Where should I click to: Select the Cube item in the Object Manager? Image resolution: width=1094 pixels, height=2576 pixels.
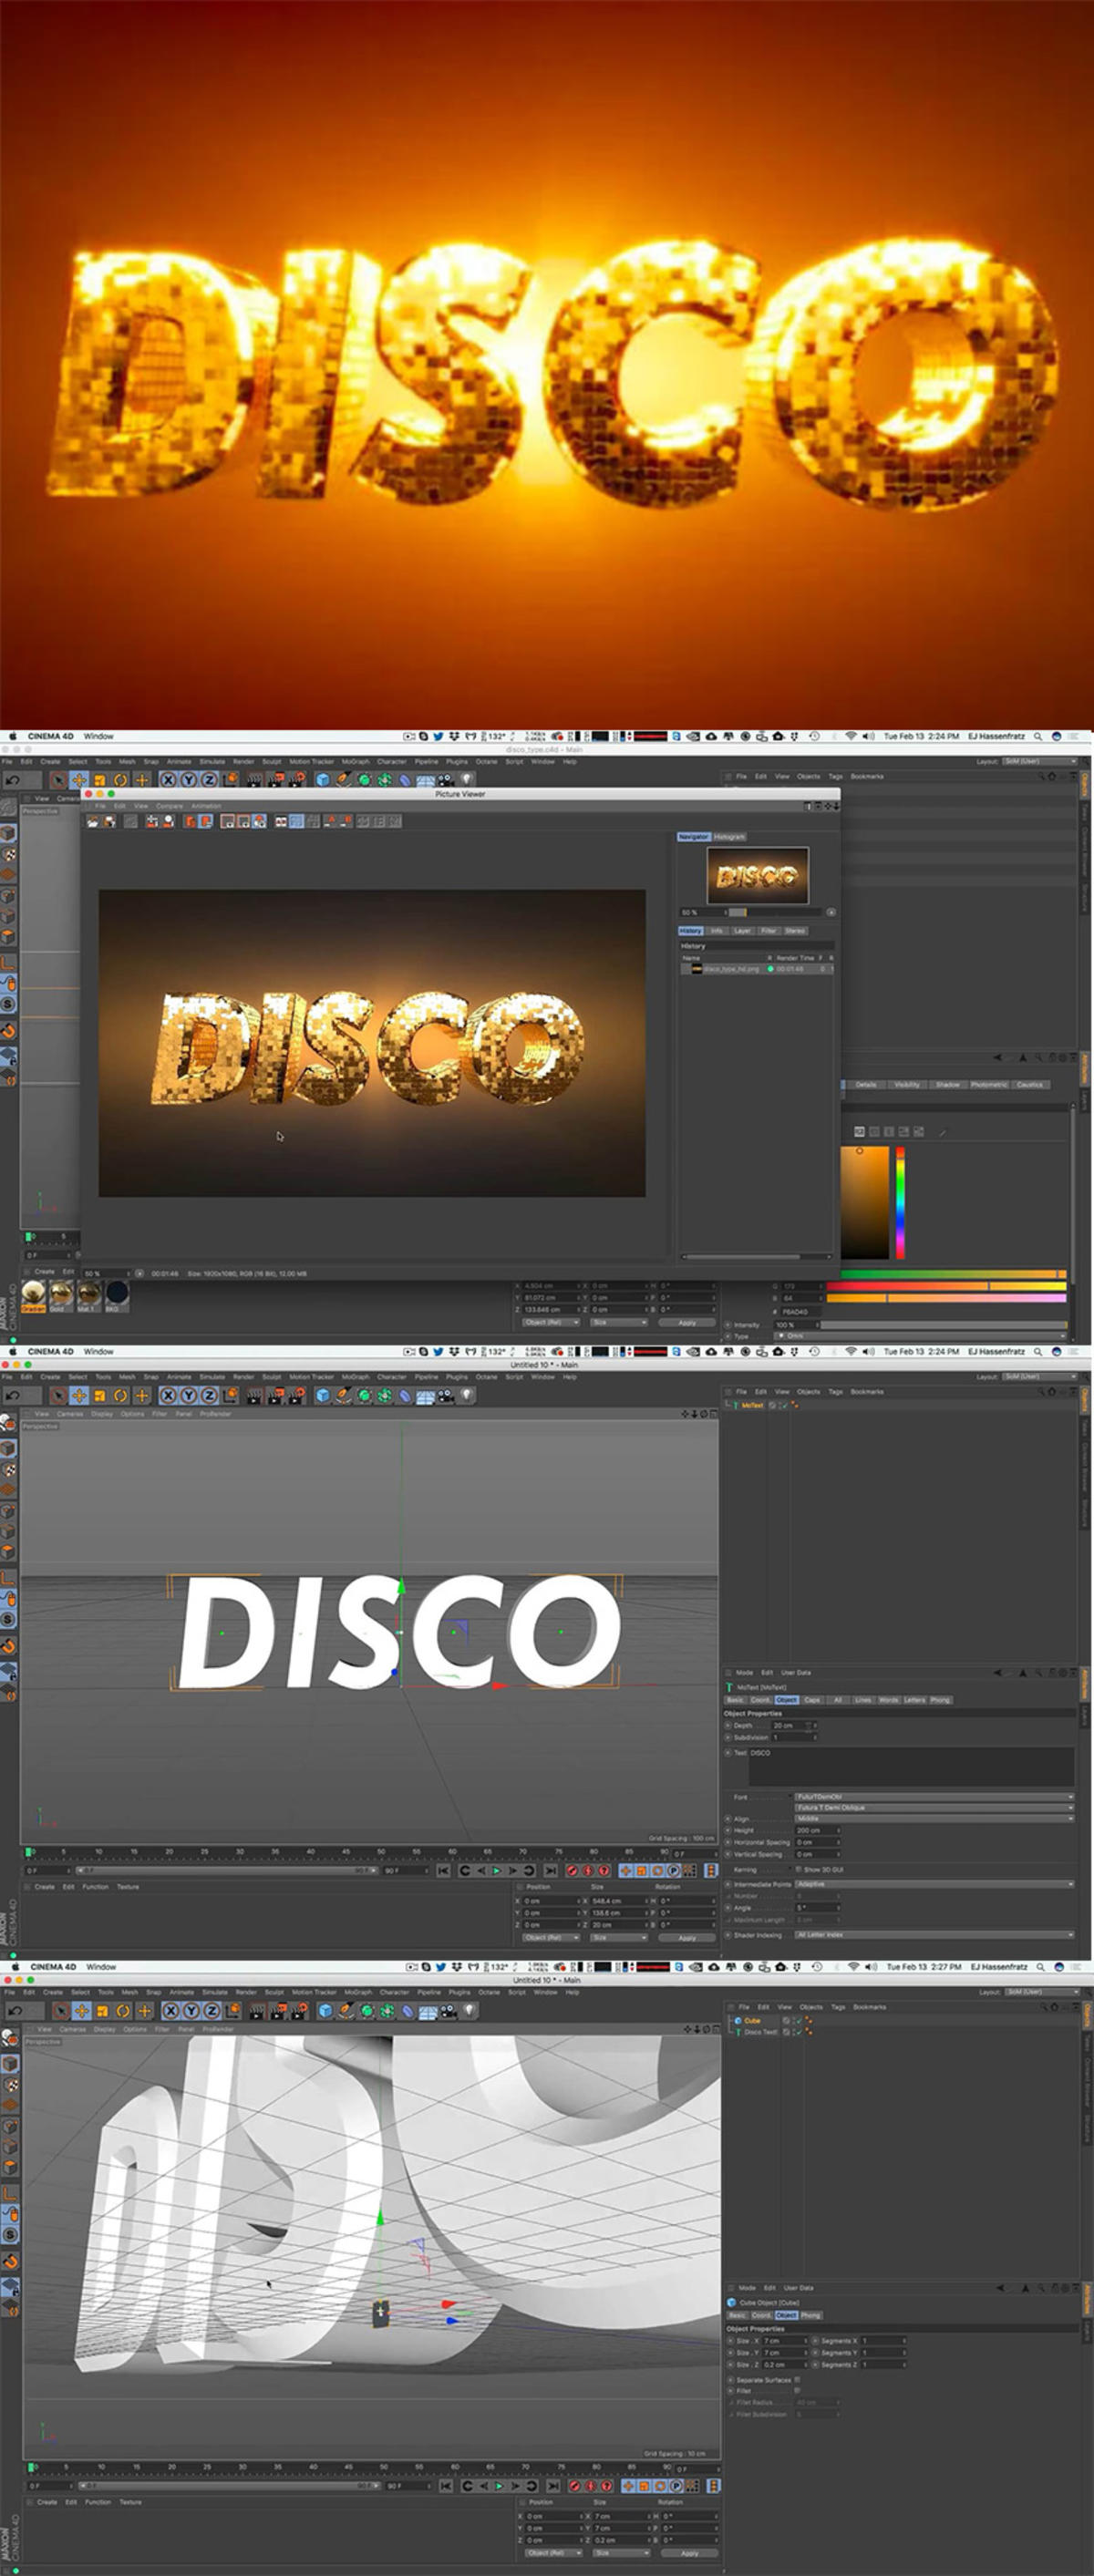pos(752,2020)
